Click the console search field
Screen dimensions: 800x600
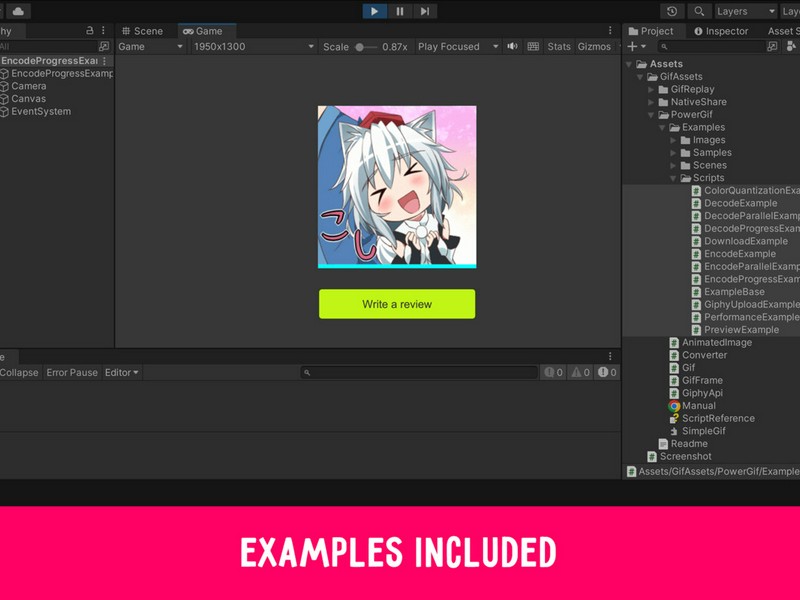pyautogui.click(x=419, y=372)
